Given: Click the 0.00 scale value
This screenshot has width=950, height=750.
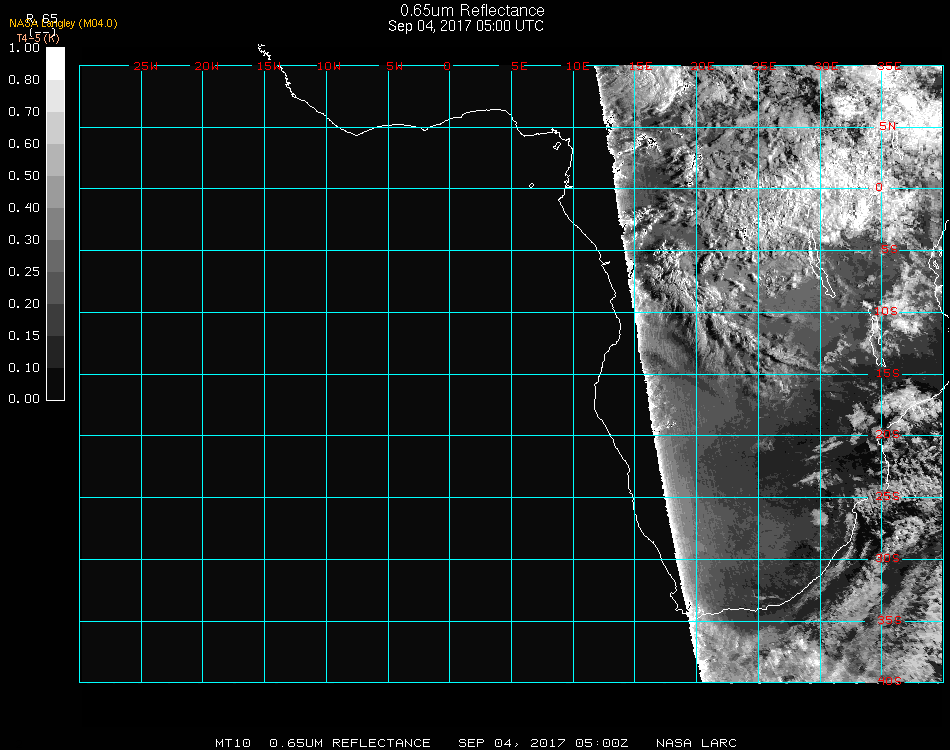Looking at the screenshot, I should tap(24, 399).
